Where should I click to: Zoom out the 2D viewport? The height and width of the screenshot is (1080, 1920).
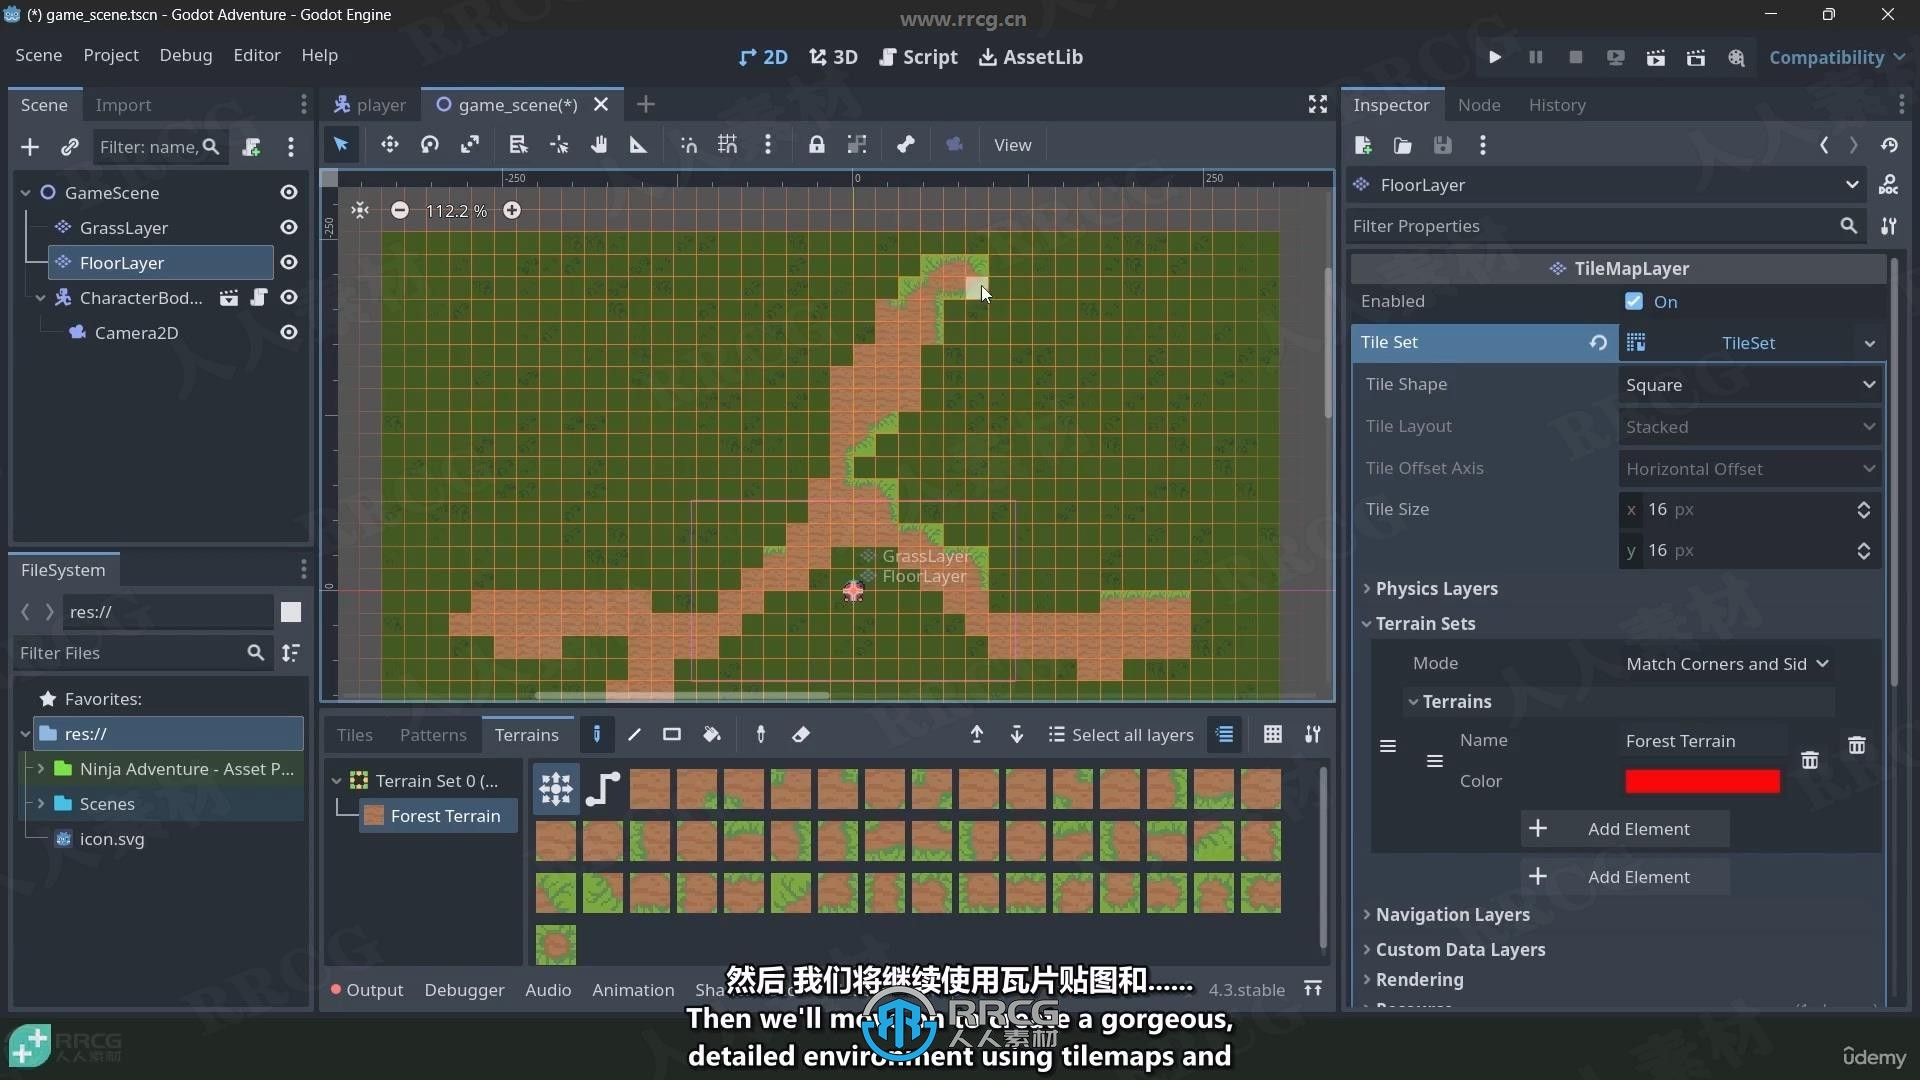(x=400, y=210)
